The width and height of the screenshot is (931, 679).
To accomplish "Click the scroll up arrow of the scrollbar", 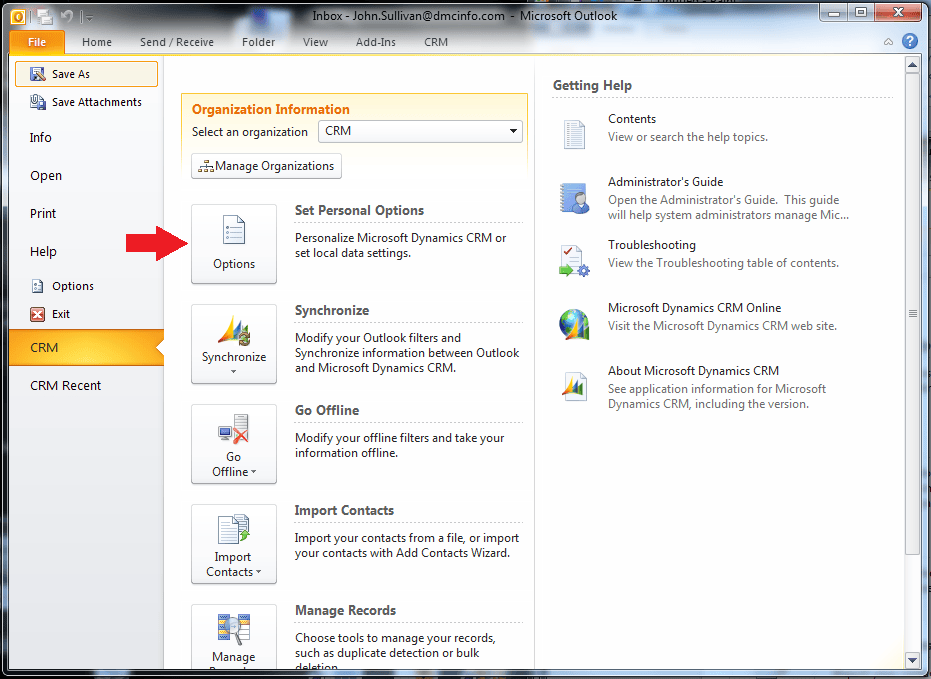I will [913, 64].
